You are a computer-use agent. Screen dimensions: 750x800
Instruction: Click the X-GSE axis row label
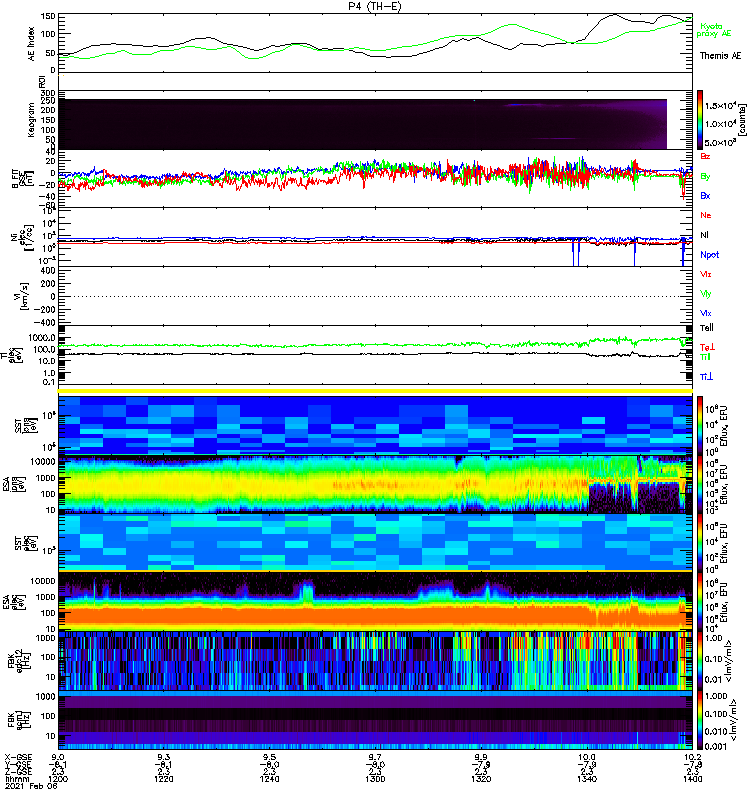(x=18, y=757)
